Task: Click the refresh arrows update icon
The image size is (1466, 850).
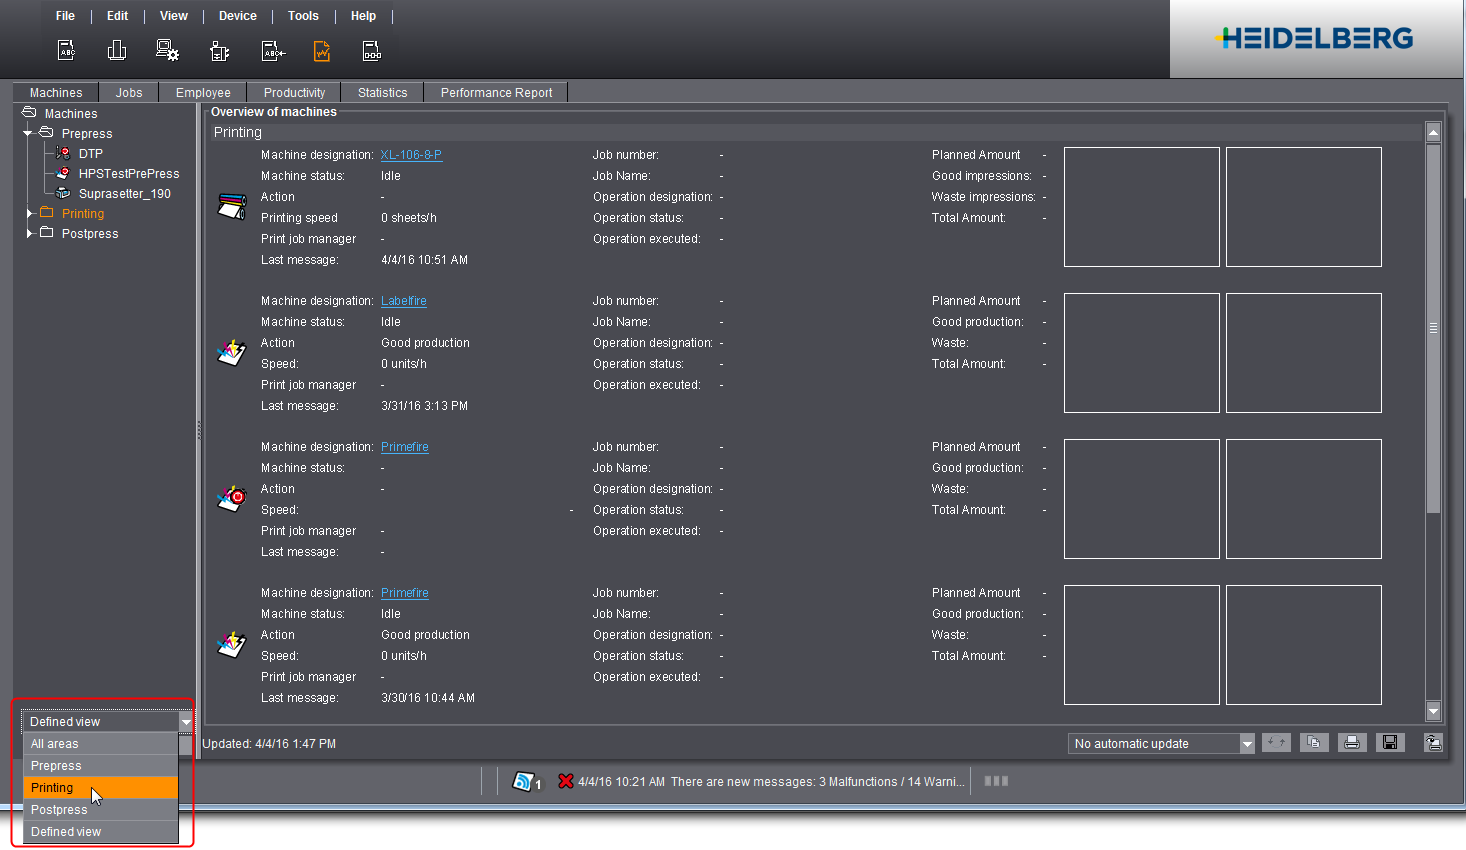Action: click(1276, 742)
